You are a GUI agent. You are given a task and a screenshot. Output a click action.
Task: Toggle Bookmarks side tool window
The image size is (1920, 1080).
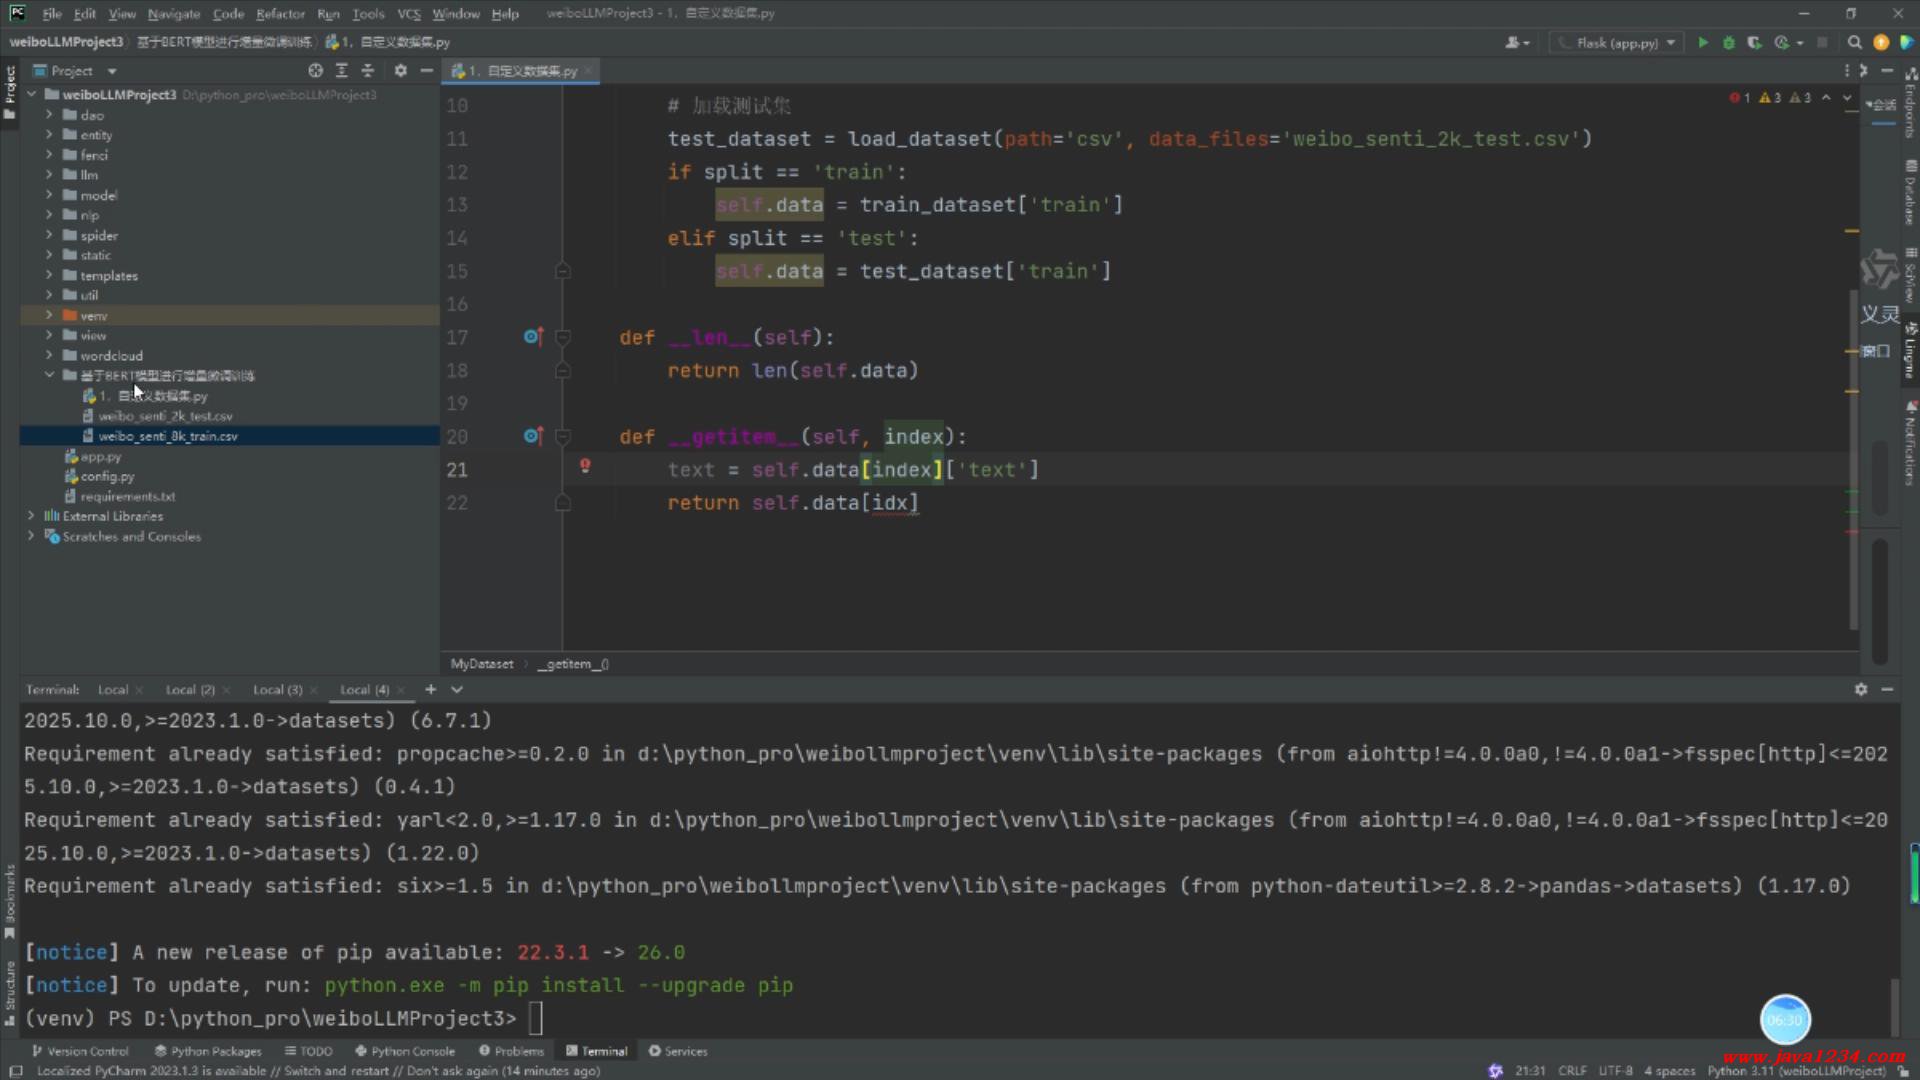(10, 900)
